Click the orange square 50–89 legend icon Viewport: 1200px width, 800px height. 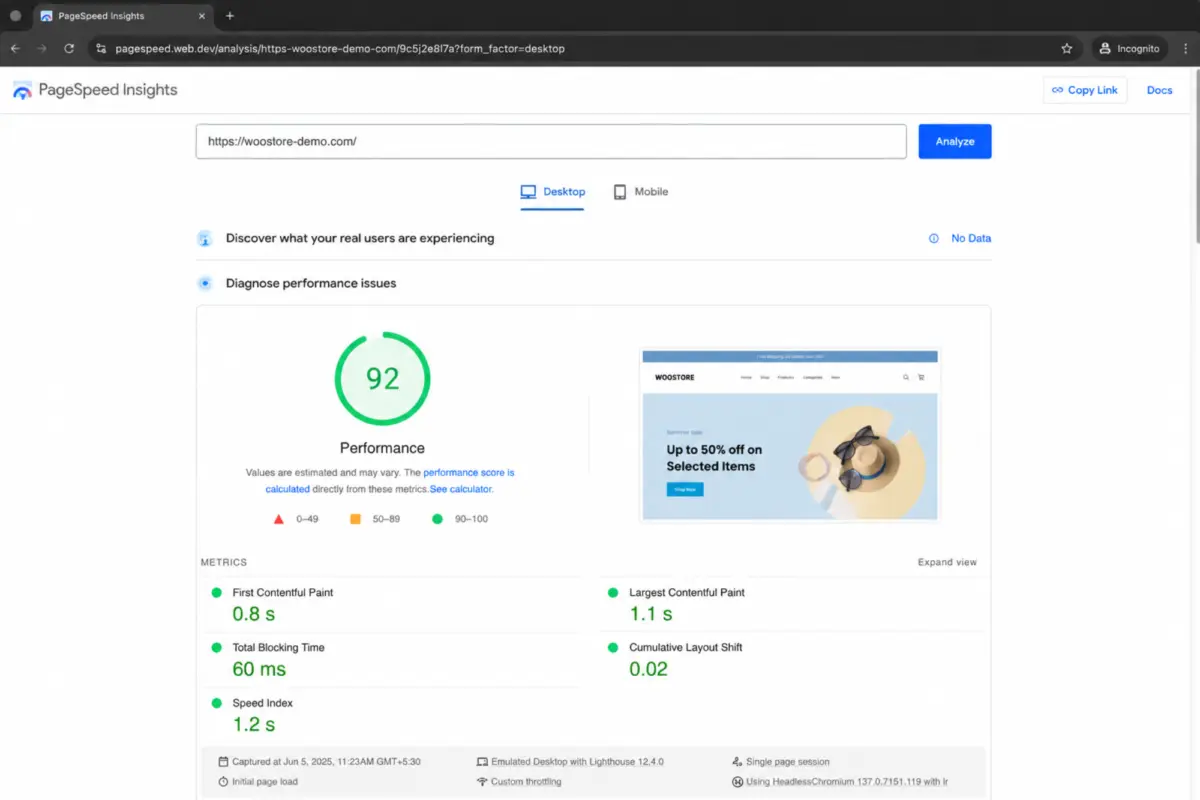pos(355,519)
